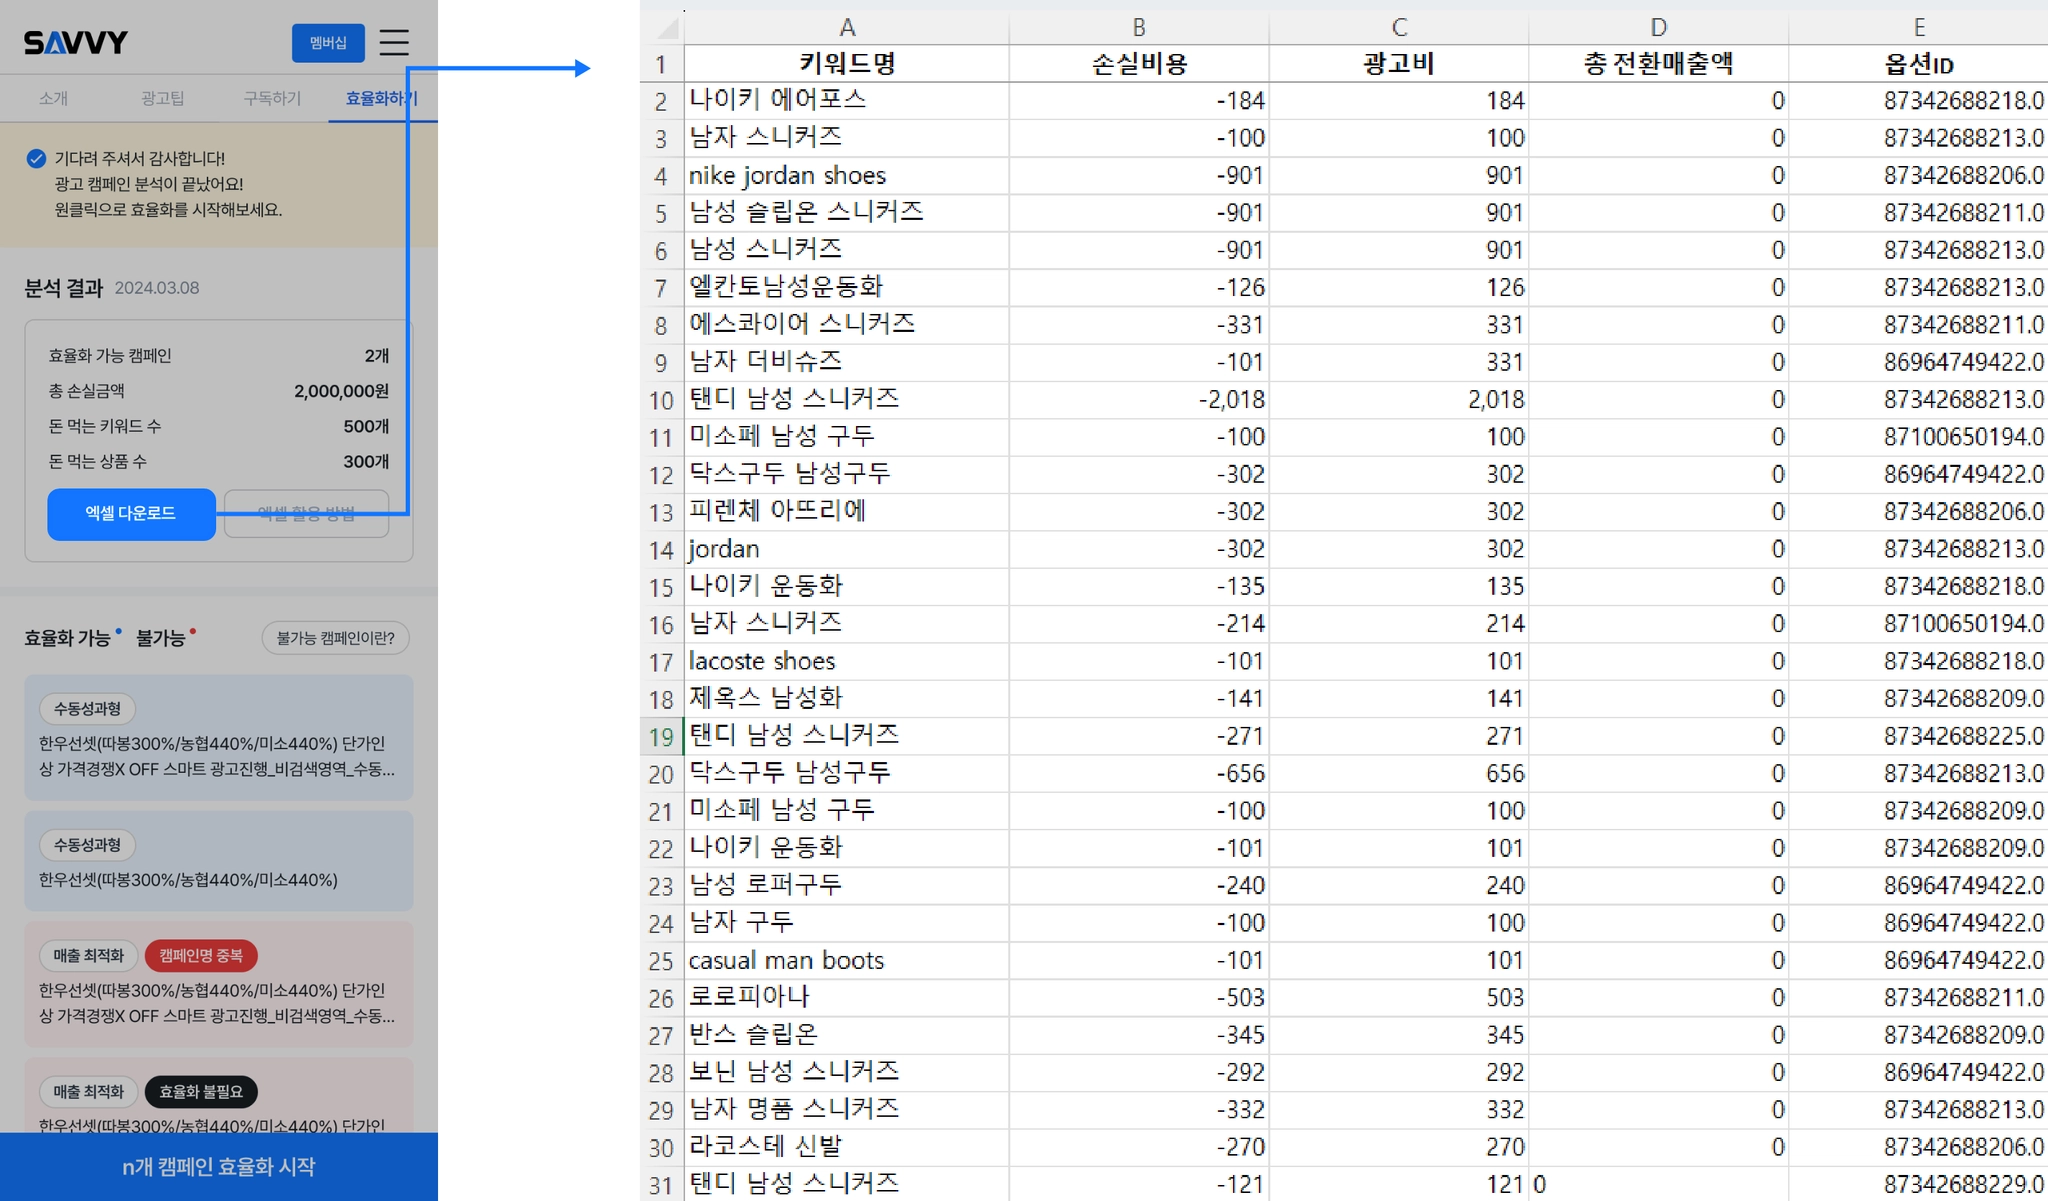
Task: Select the 효율화하기 tab
Action: point(381,98)
